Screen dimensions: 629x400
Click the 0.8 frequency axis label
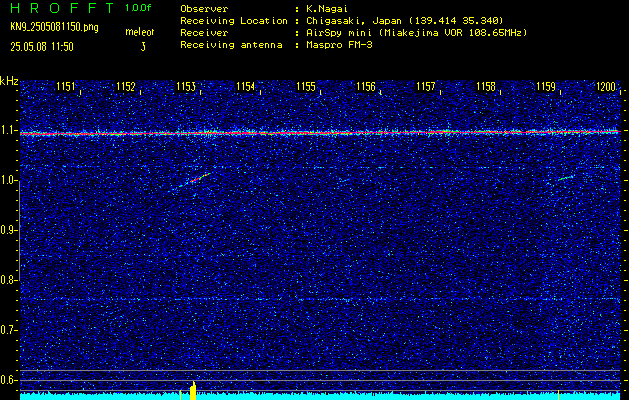[x=7, y=280]
